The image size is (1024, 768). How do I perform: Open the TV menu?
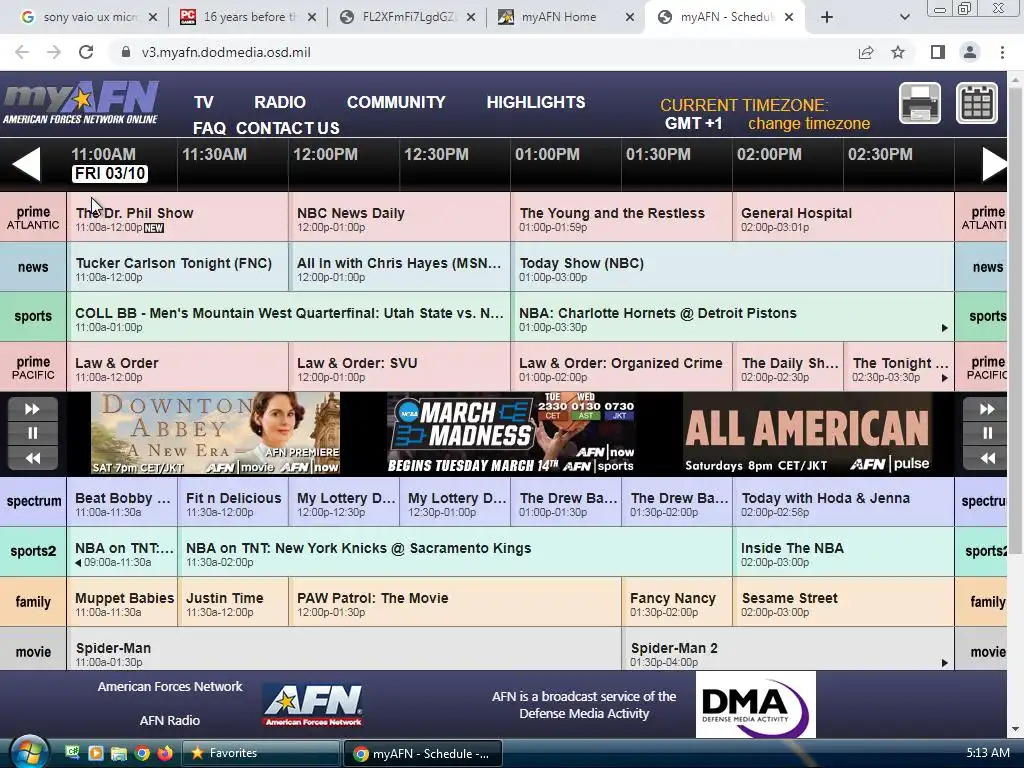tap(204, 103)
